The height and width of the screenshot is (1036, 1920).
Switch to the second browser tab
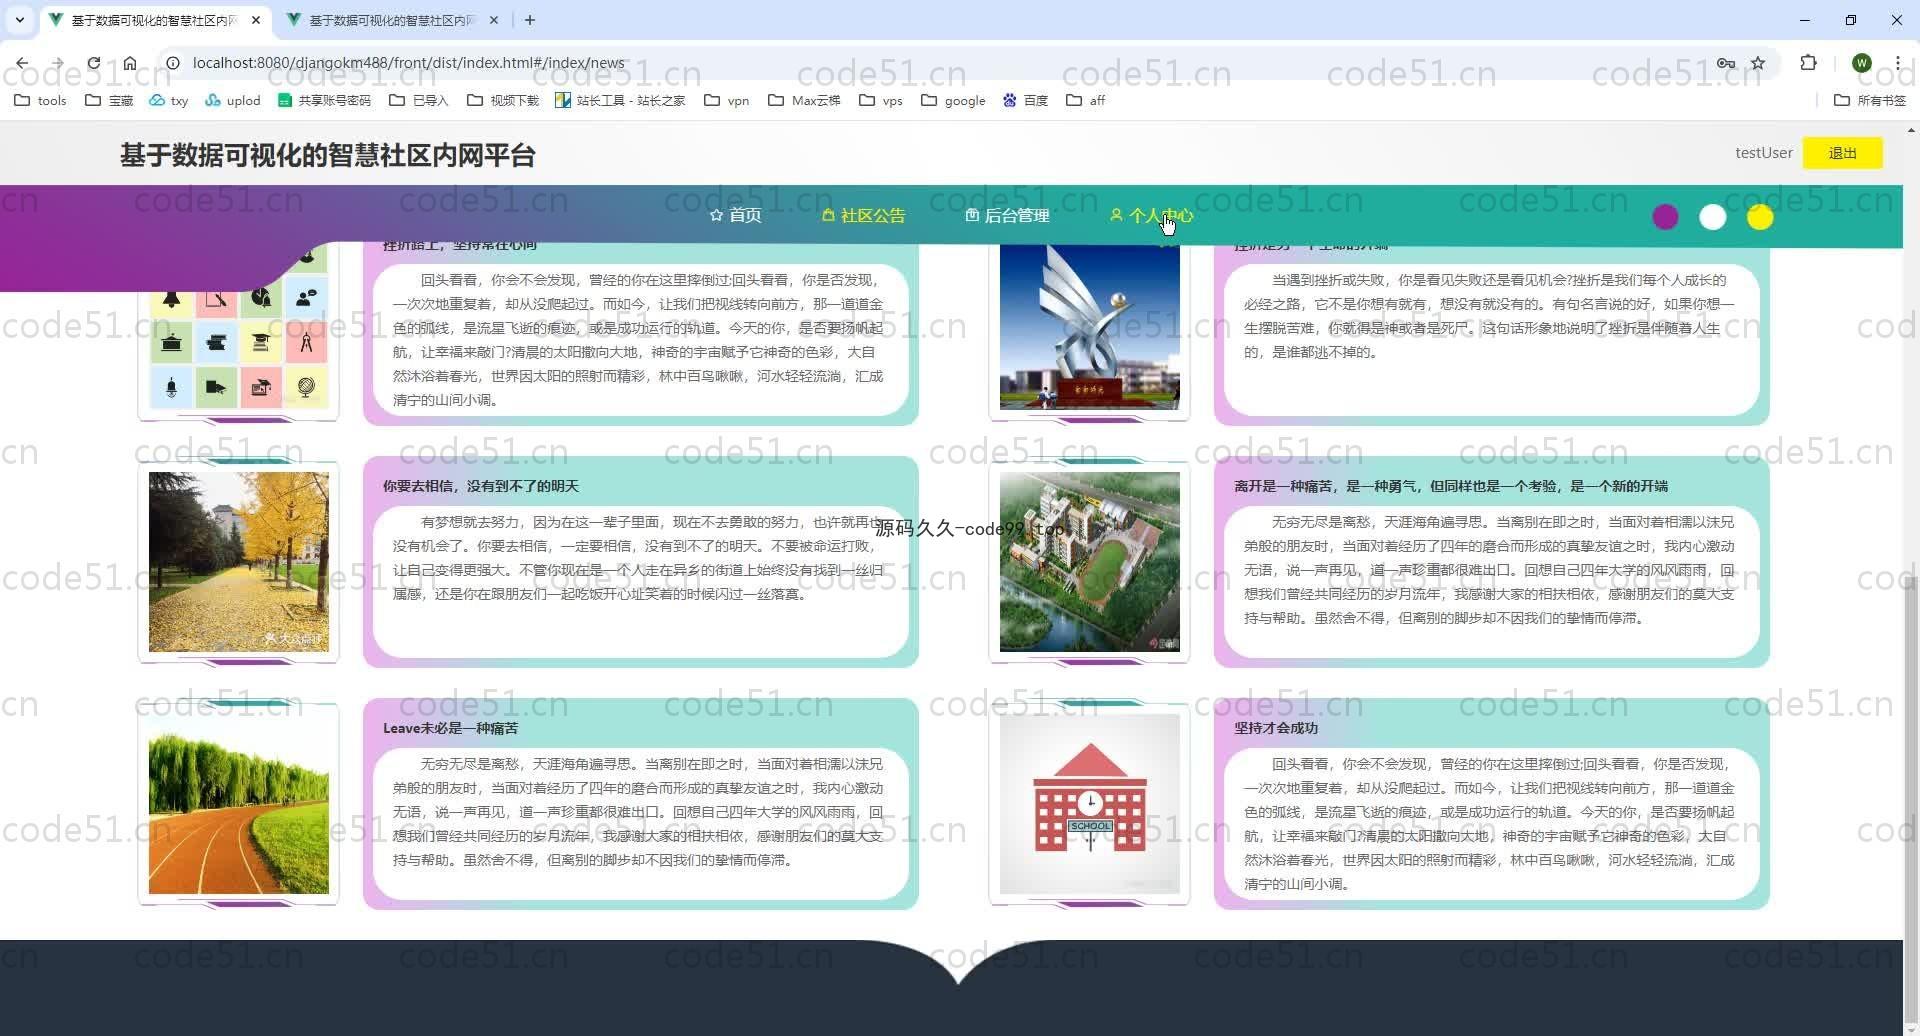[x=392, y=20]
